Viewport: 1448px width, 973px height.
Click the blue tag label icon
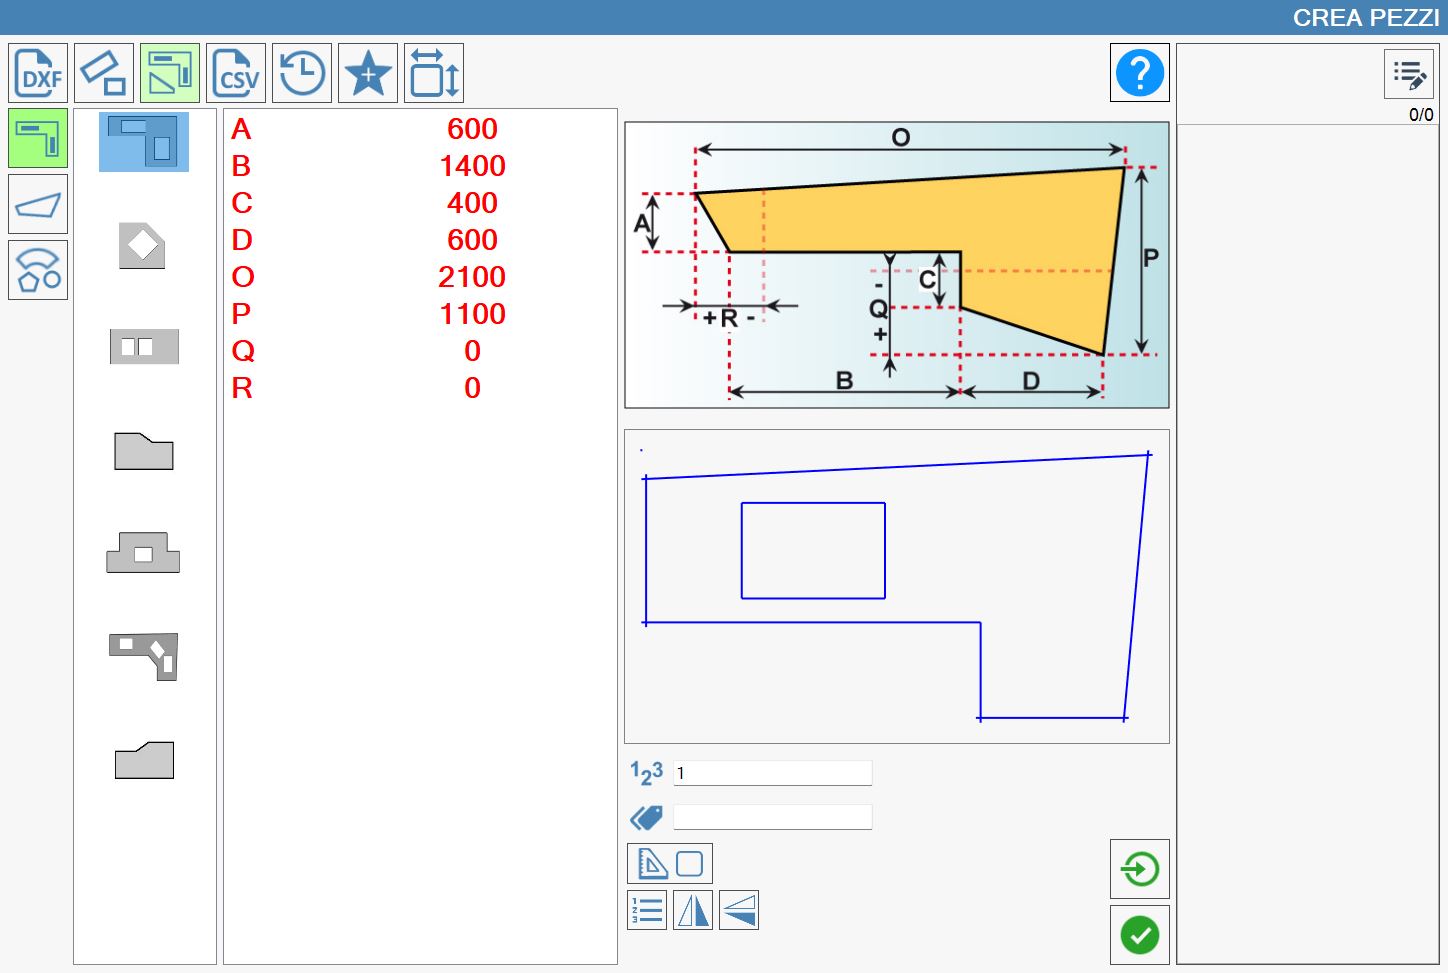[646, 818]
